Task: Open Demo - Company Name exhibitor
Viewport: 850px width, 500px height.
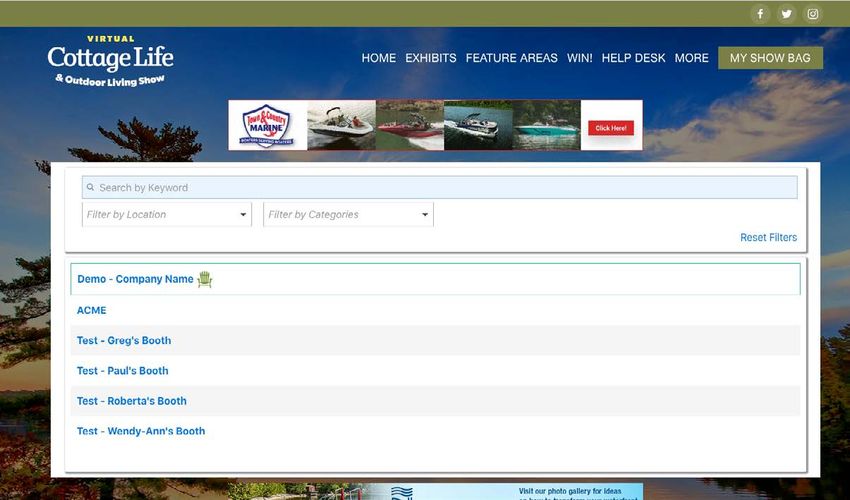Action: (x=135, y=279)
